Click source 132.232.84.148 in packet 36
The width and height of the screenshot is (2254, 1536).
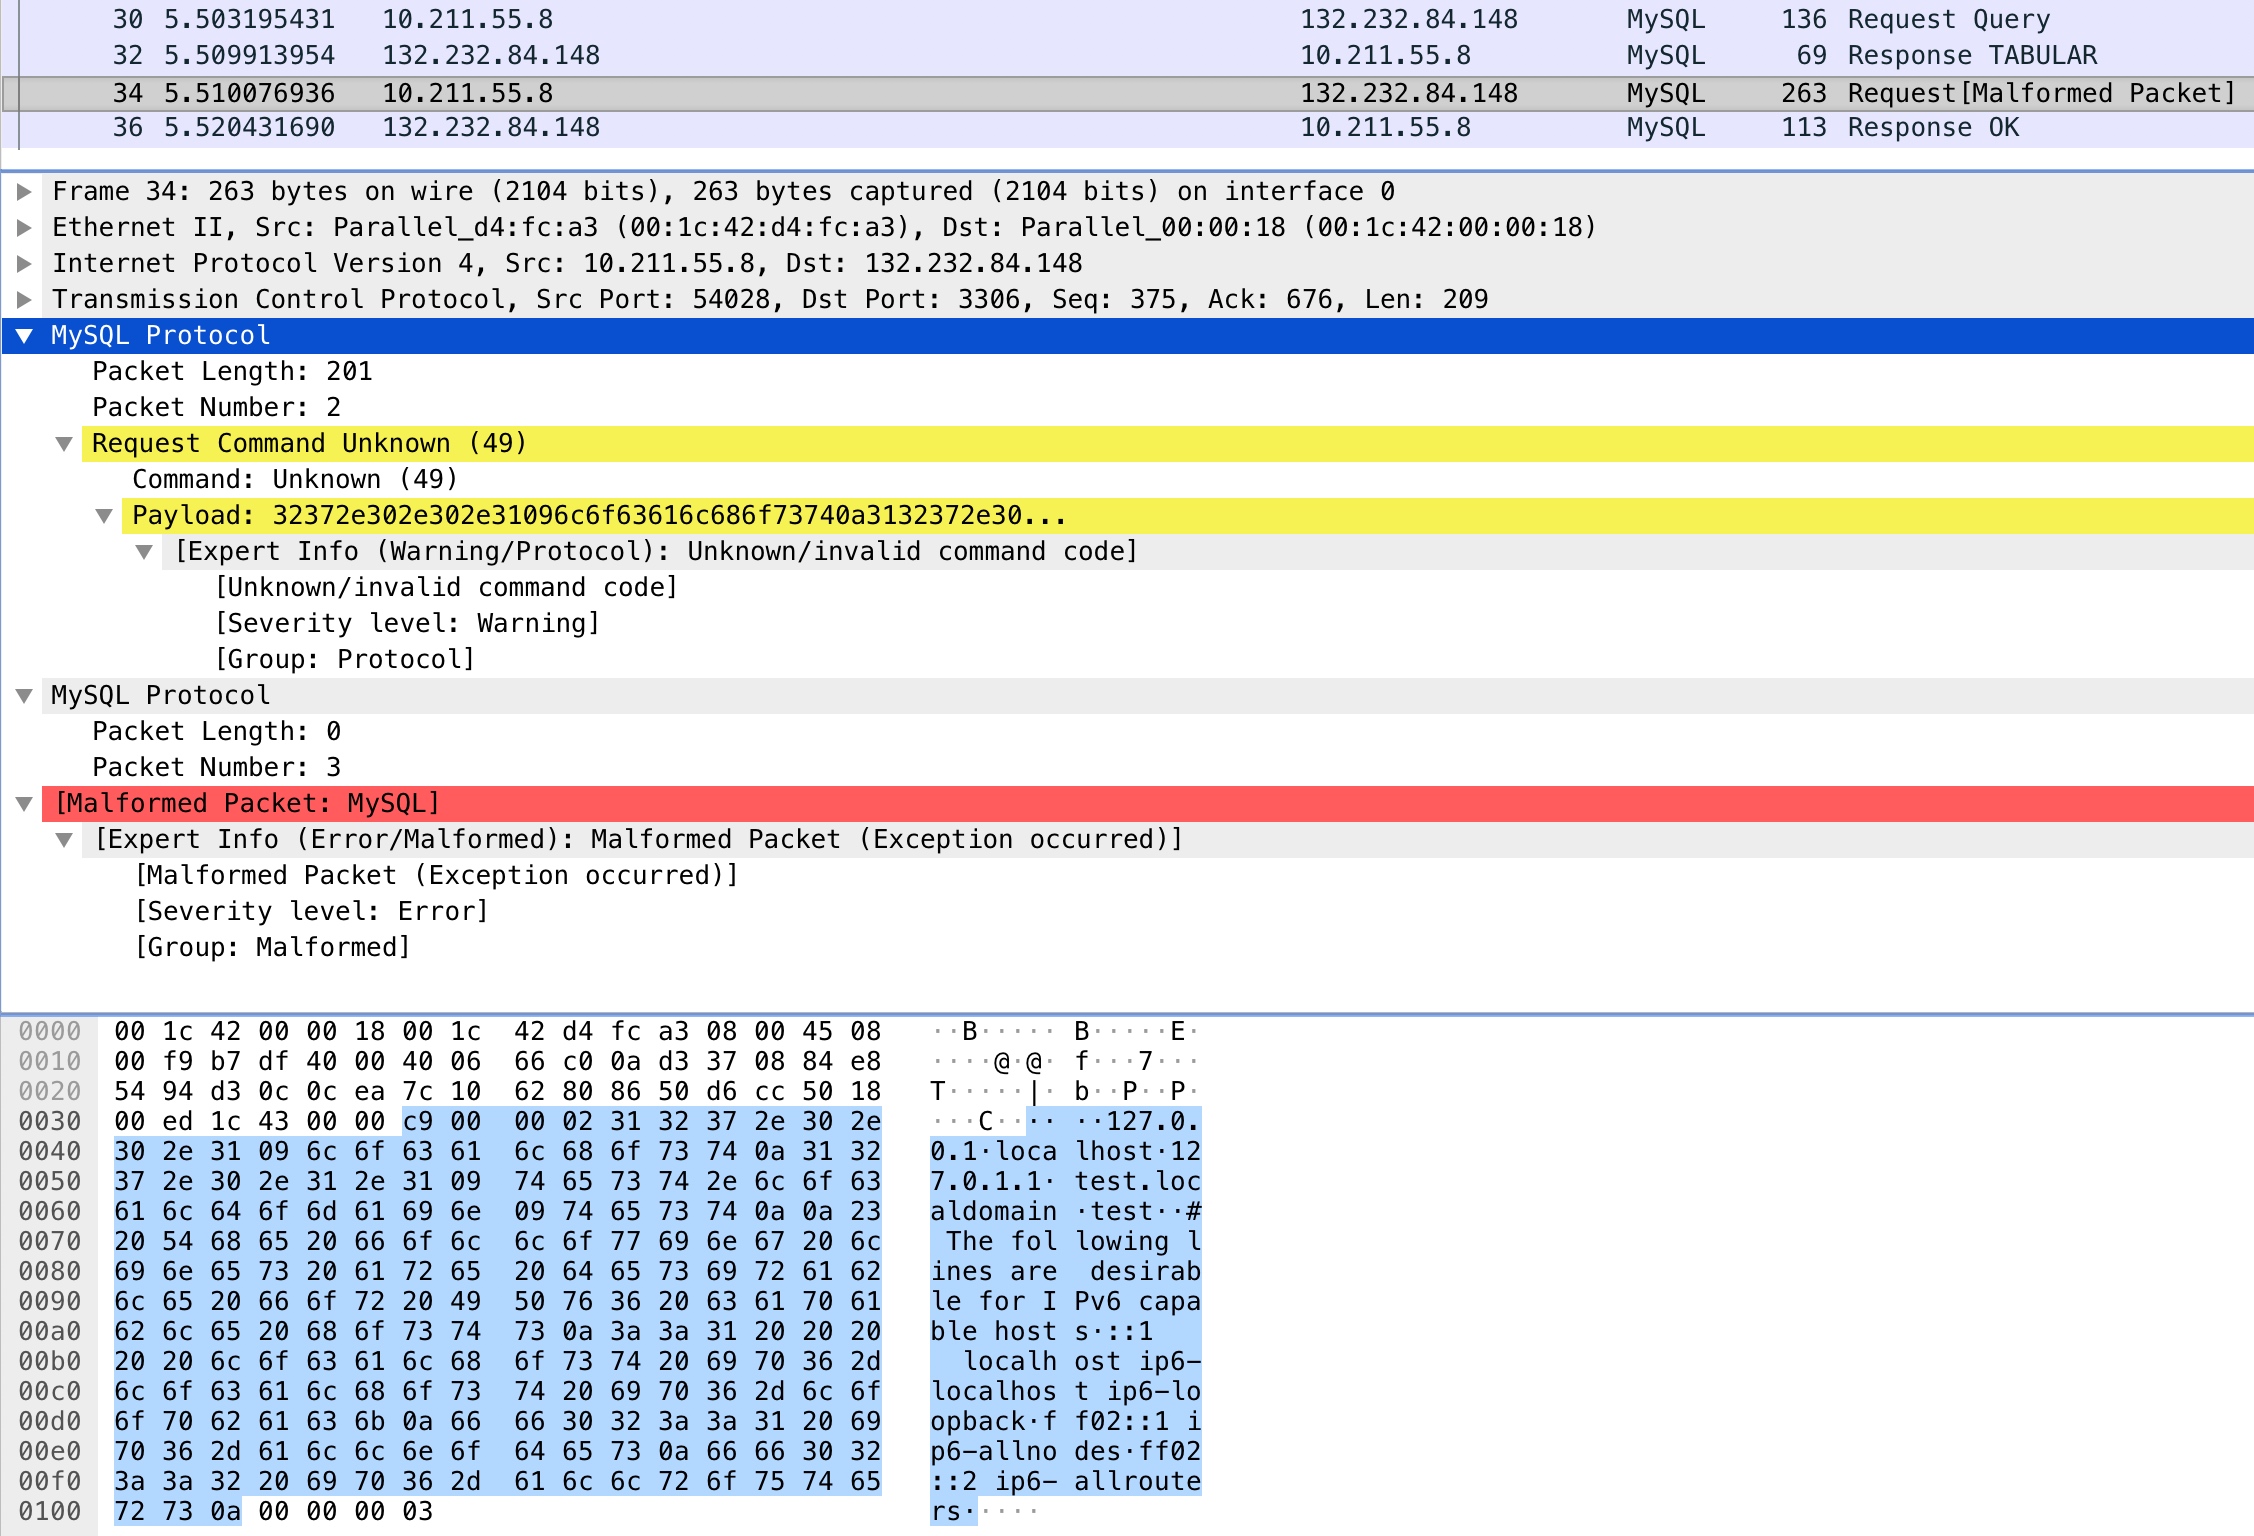pos(491,128)
